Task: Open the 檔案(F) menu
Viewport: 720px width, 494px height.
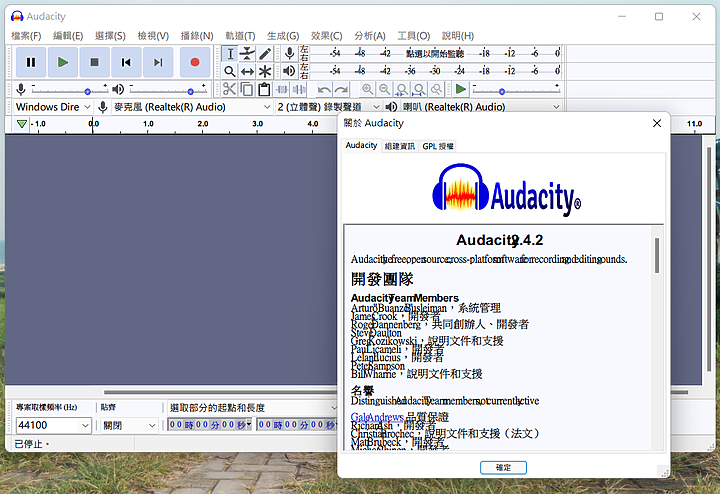Action: [x=26, y=35]
